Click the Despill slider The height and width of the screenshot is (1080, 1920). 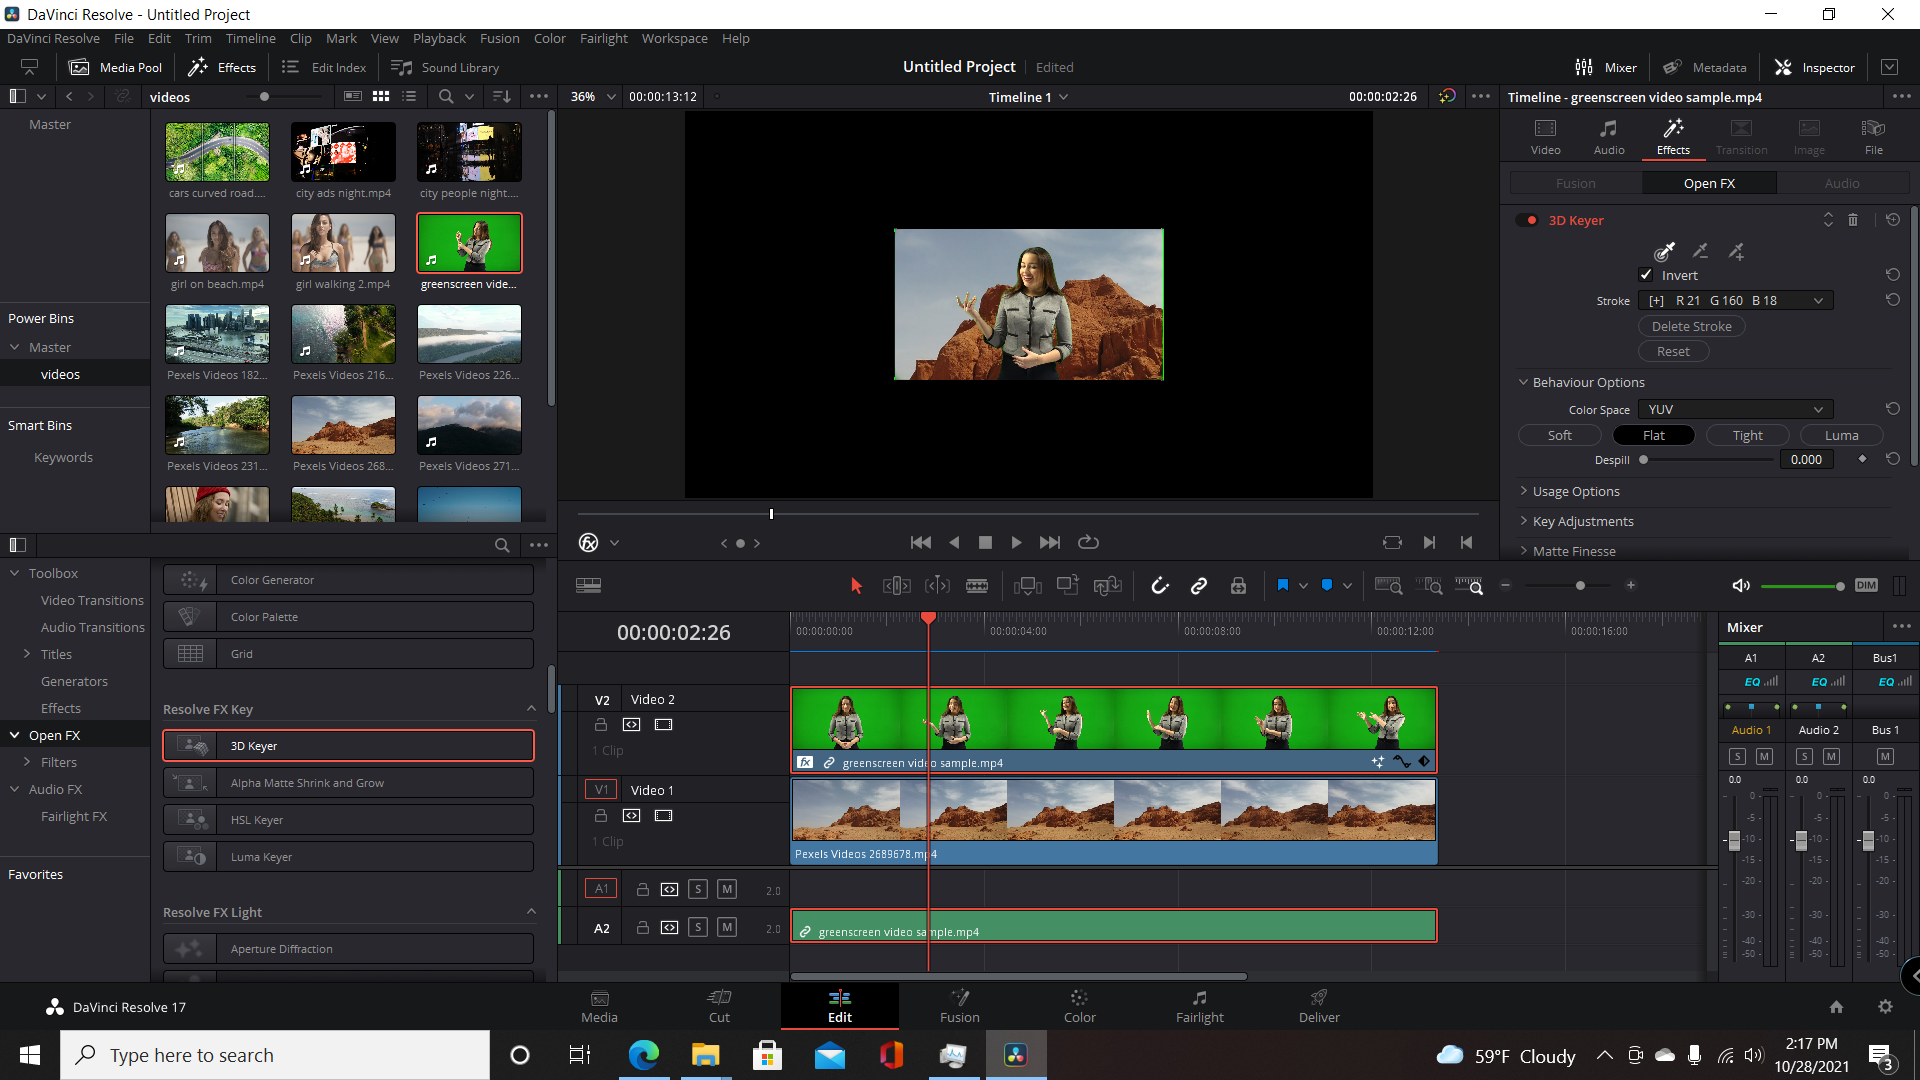pos(1707,460)
